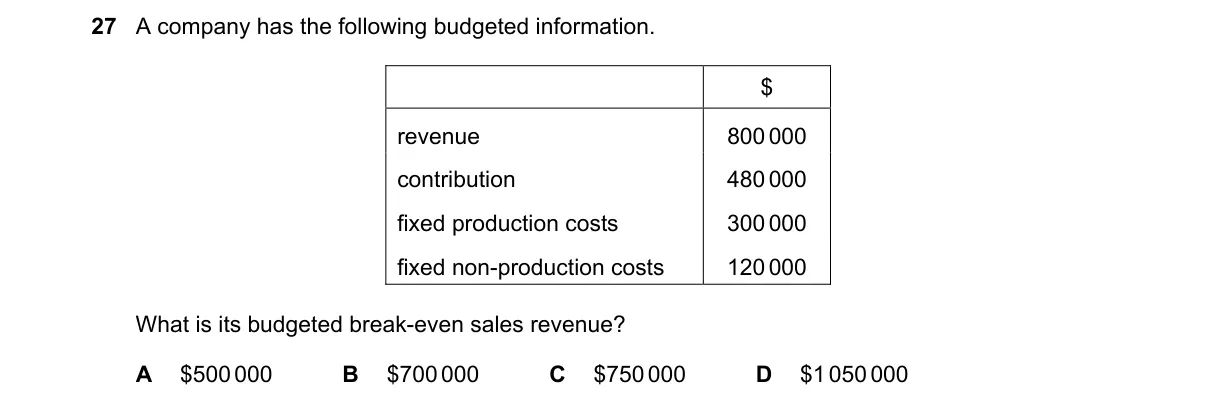Click the letter B answer label
The width and height of the screenshot is (1216, 408).
pos(350,375)
